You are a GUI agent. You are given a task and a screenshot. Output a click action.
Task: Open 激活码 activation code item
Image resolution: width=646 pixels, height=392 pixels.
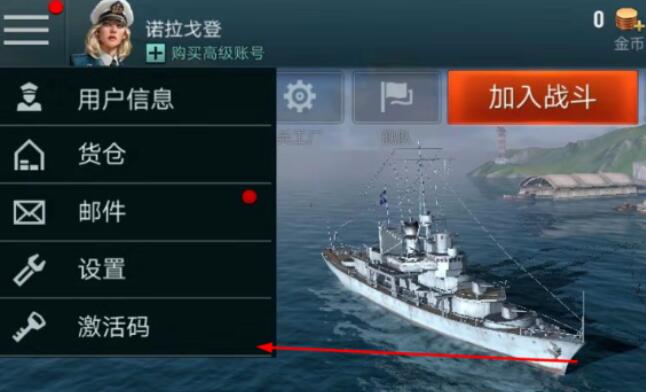[136, 326]
